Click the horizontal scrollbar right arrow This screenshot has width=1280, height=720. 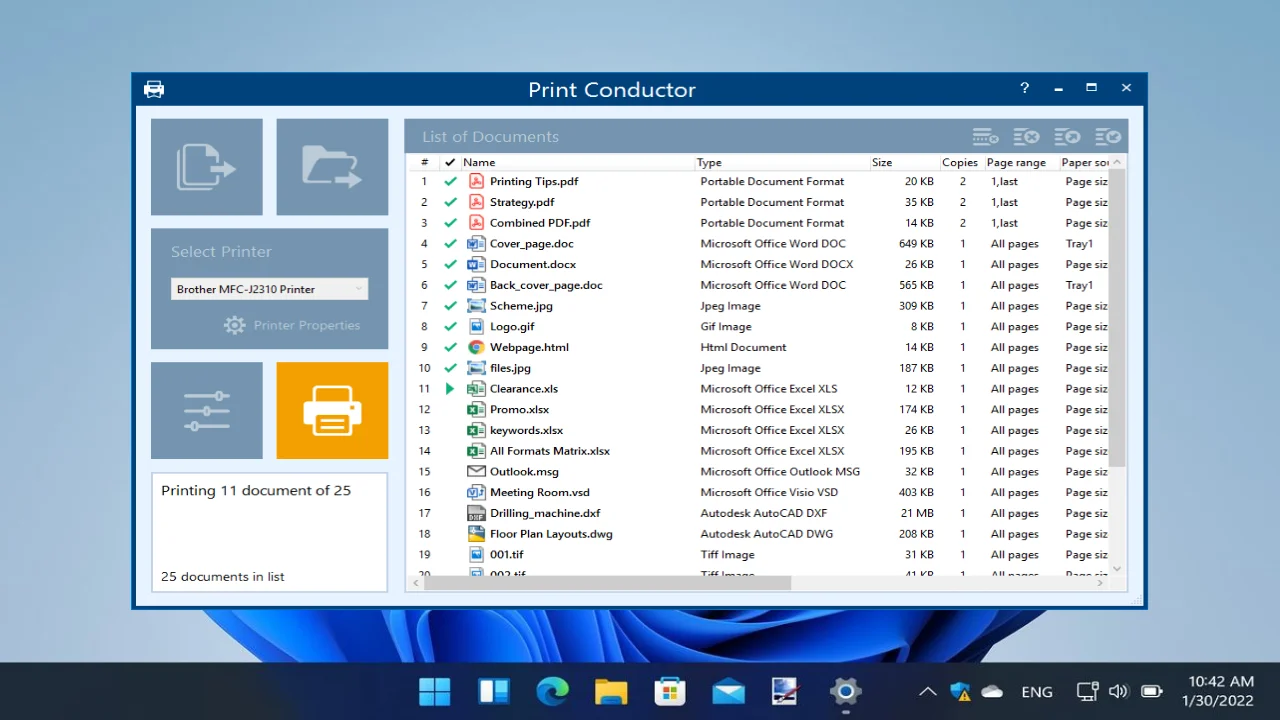pyautogui.click(x=1101, y=583)
